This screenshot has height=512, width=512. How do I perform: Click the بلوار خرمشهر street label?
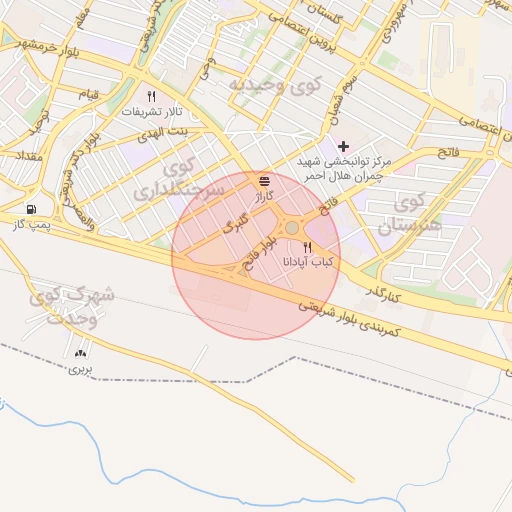pos(48,48)
